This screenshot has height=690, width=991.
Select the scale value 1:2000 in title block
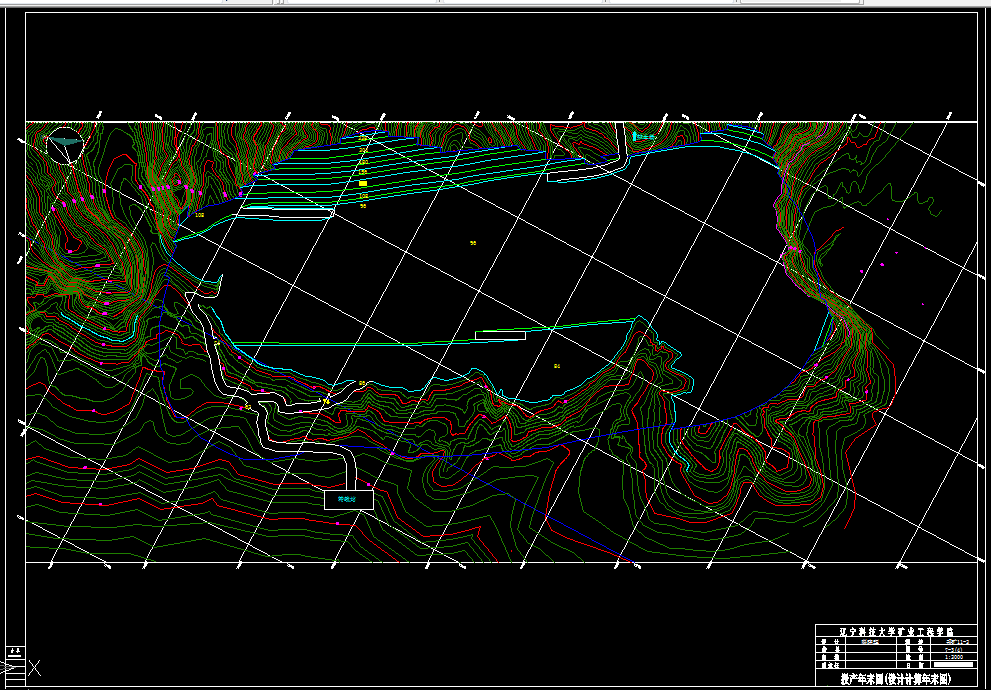(954, 657)
